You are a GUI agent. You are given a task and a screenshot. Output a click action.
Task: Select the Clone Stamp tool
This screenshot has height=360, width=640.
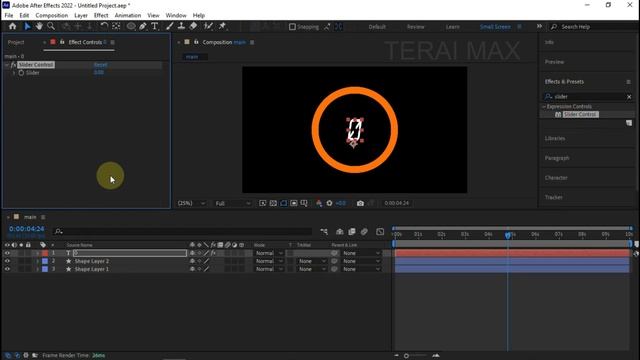(x=181, y=27)
